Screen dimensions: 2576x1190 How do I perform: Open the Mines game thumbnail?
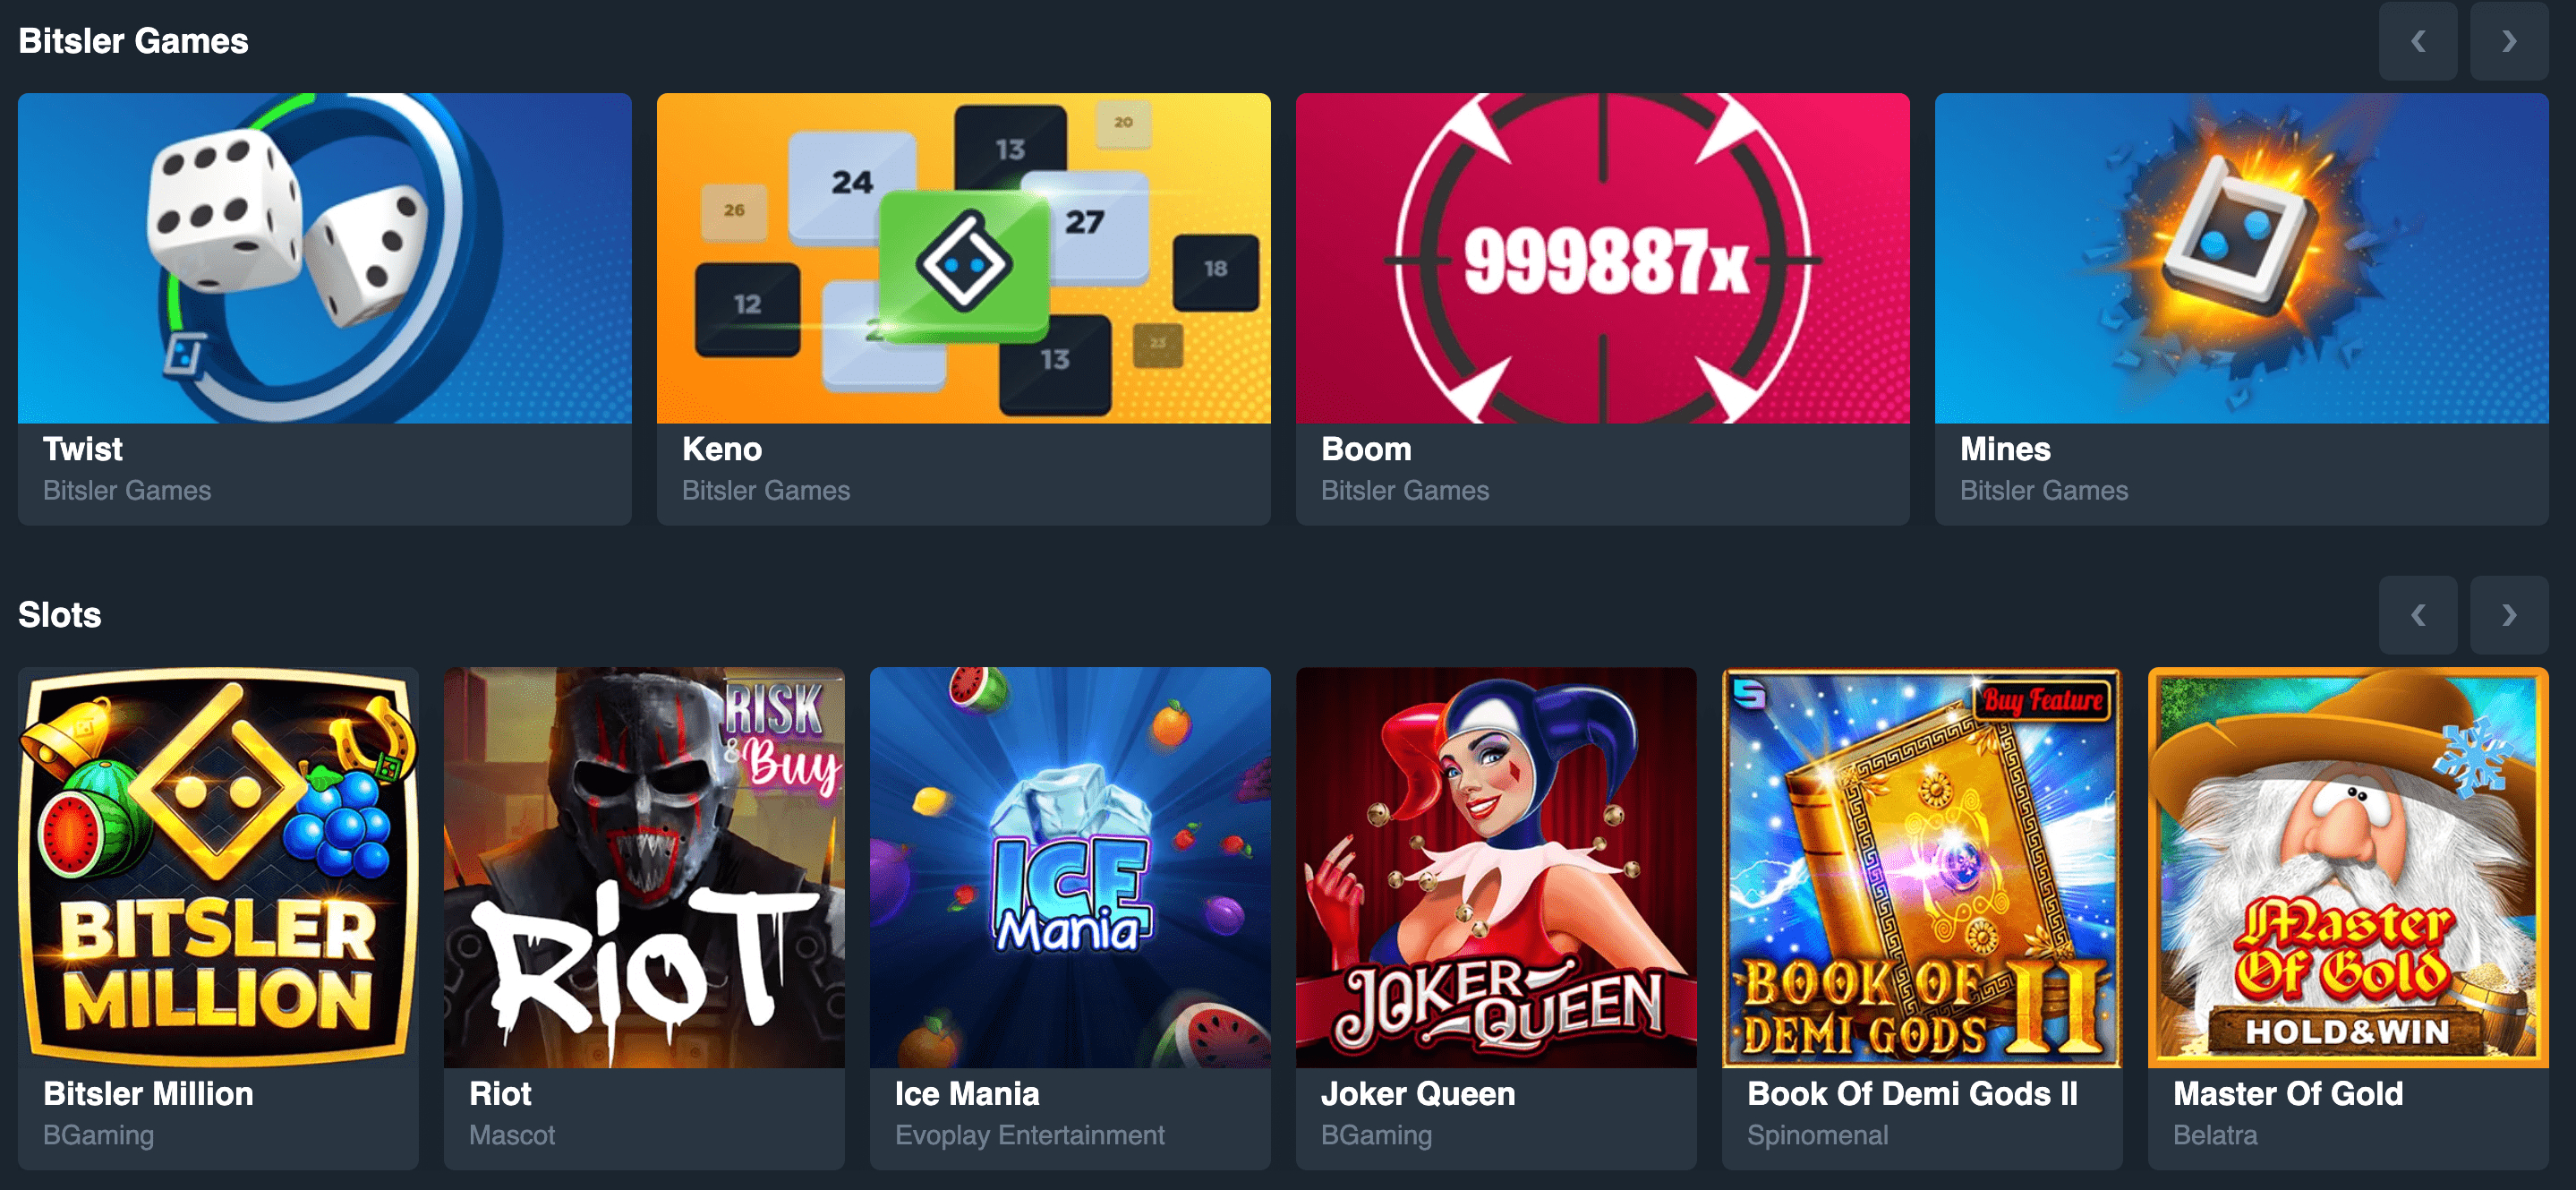click(2242, 258)
